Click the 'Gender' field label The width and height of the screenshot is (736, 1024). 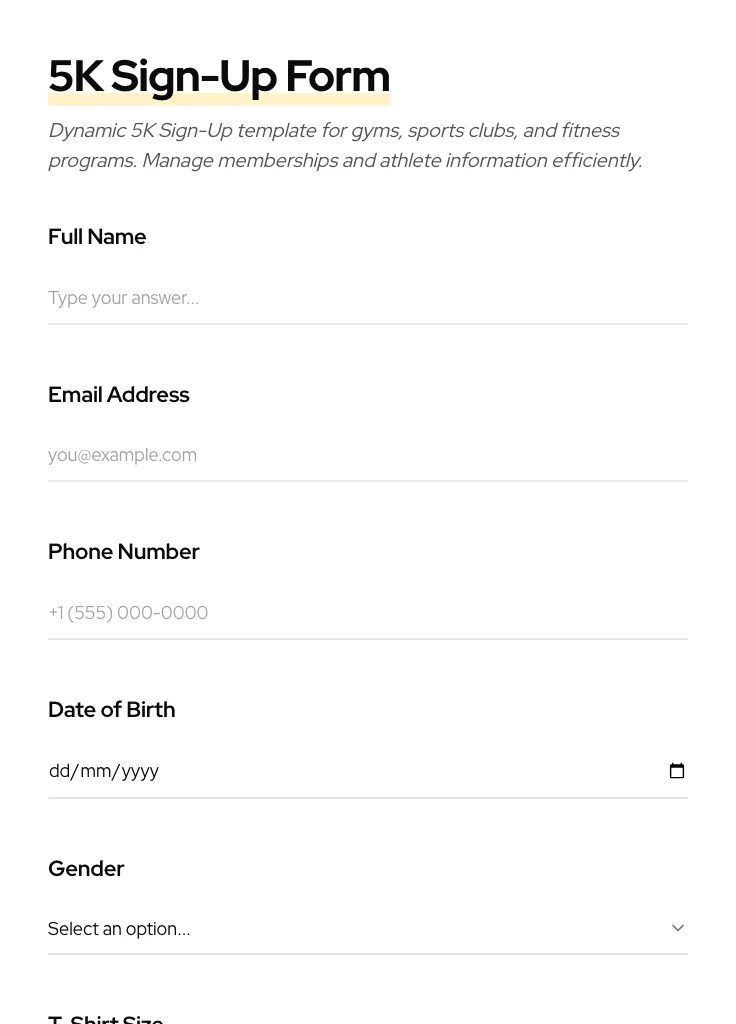[x=86, y=869]
